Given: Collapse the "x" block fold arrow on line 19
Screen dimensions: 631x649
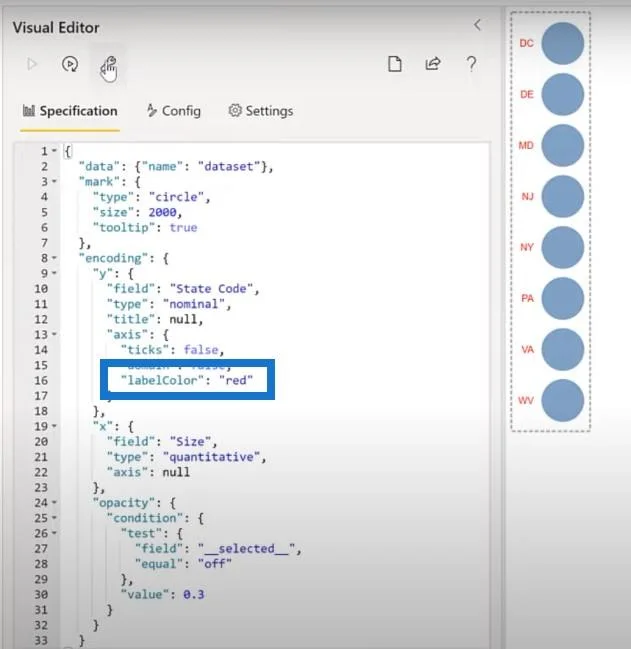Looking at the screenshot, I should point(54,426).
